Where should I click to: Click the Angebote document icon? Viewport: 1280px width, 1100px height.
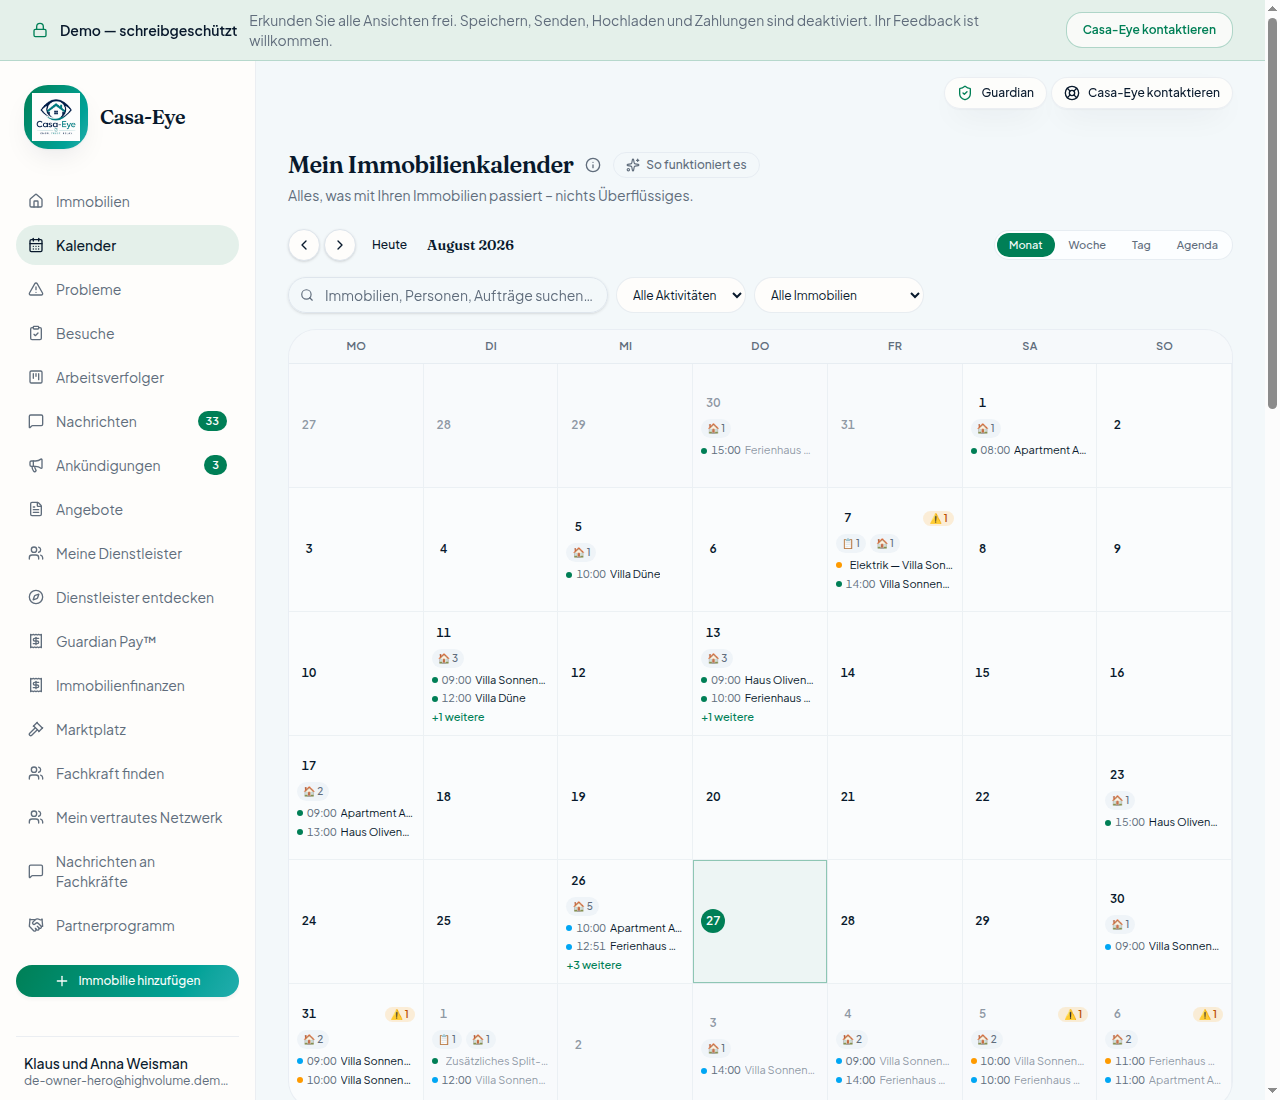pyautogui.click(x=36, y=509)
